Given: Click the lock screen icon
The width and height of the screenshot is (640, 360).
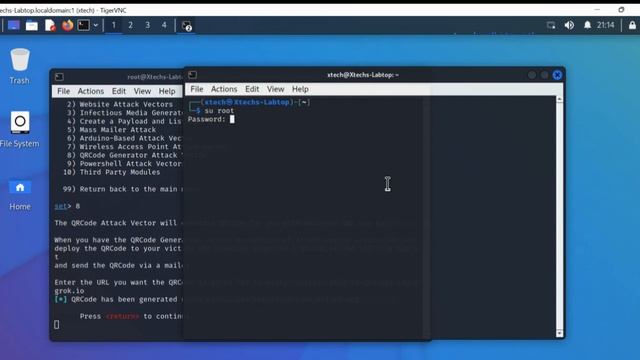Looking at the screenshot, I should (632, 25).
